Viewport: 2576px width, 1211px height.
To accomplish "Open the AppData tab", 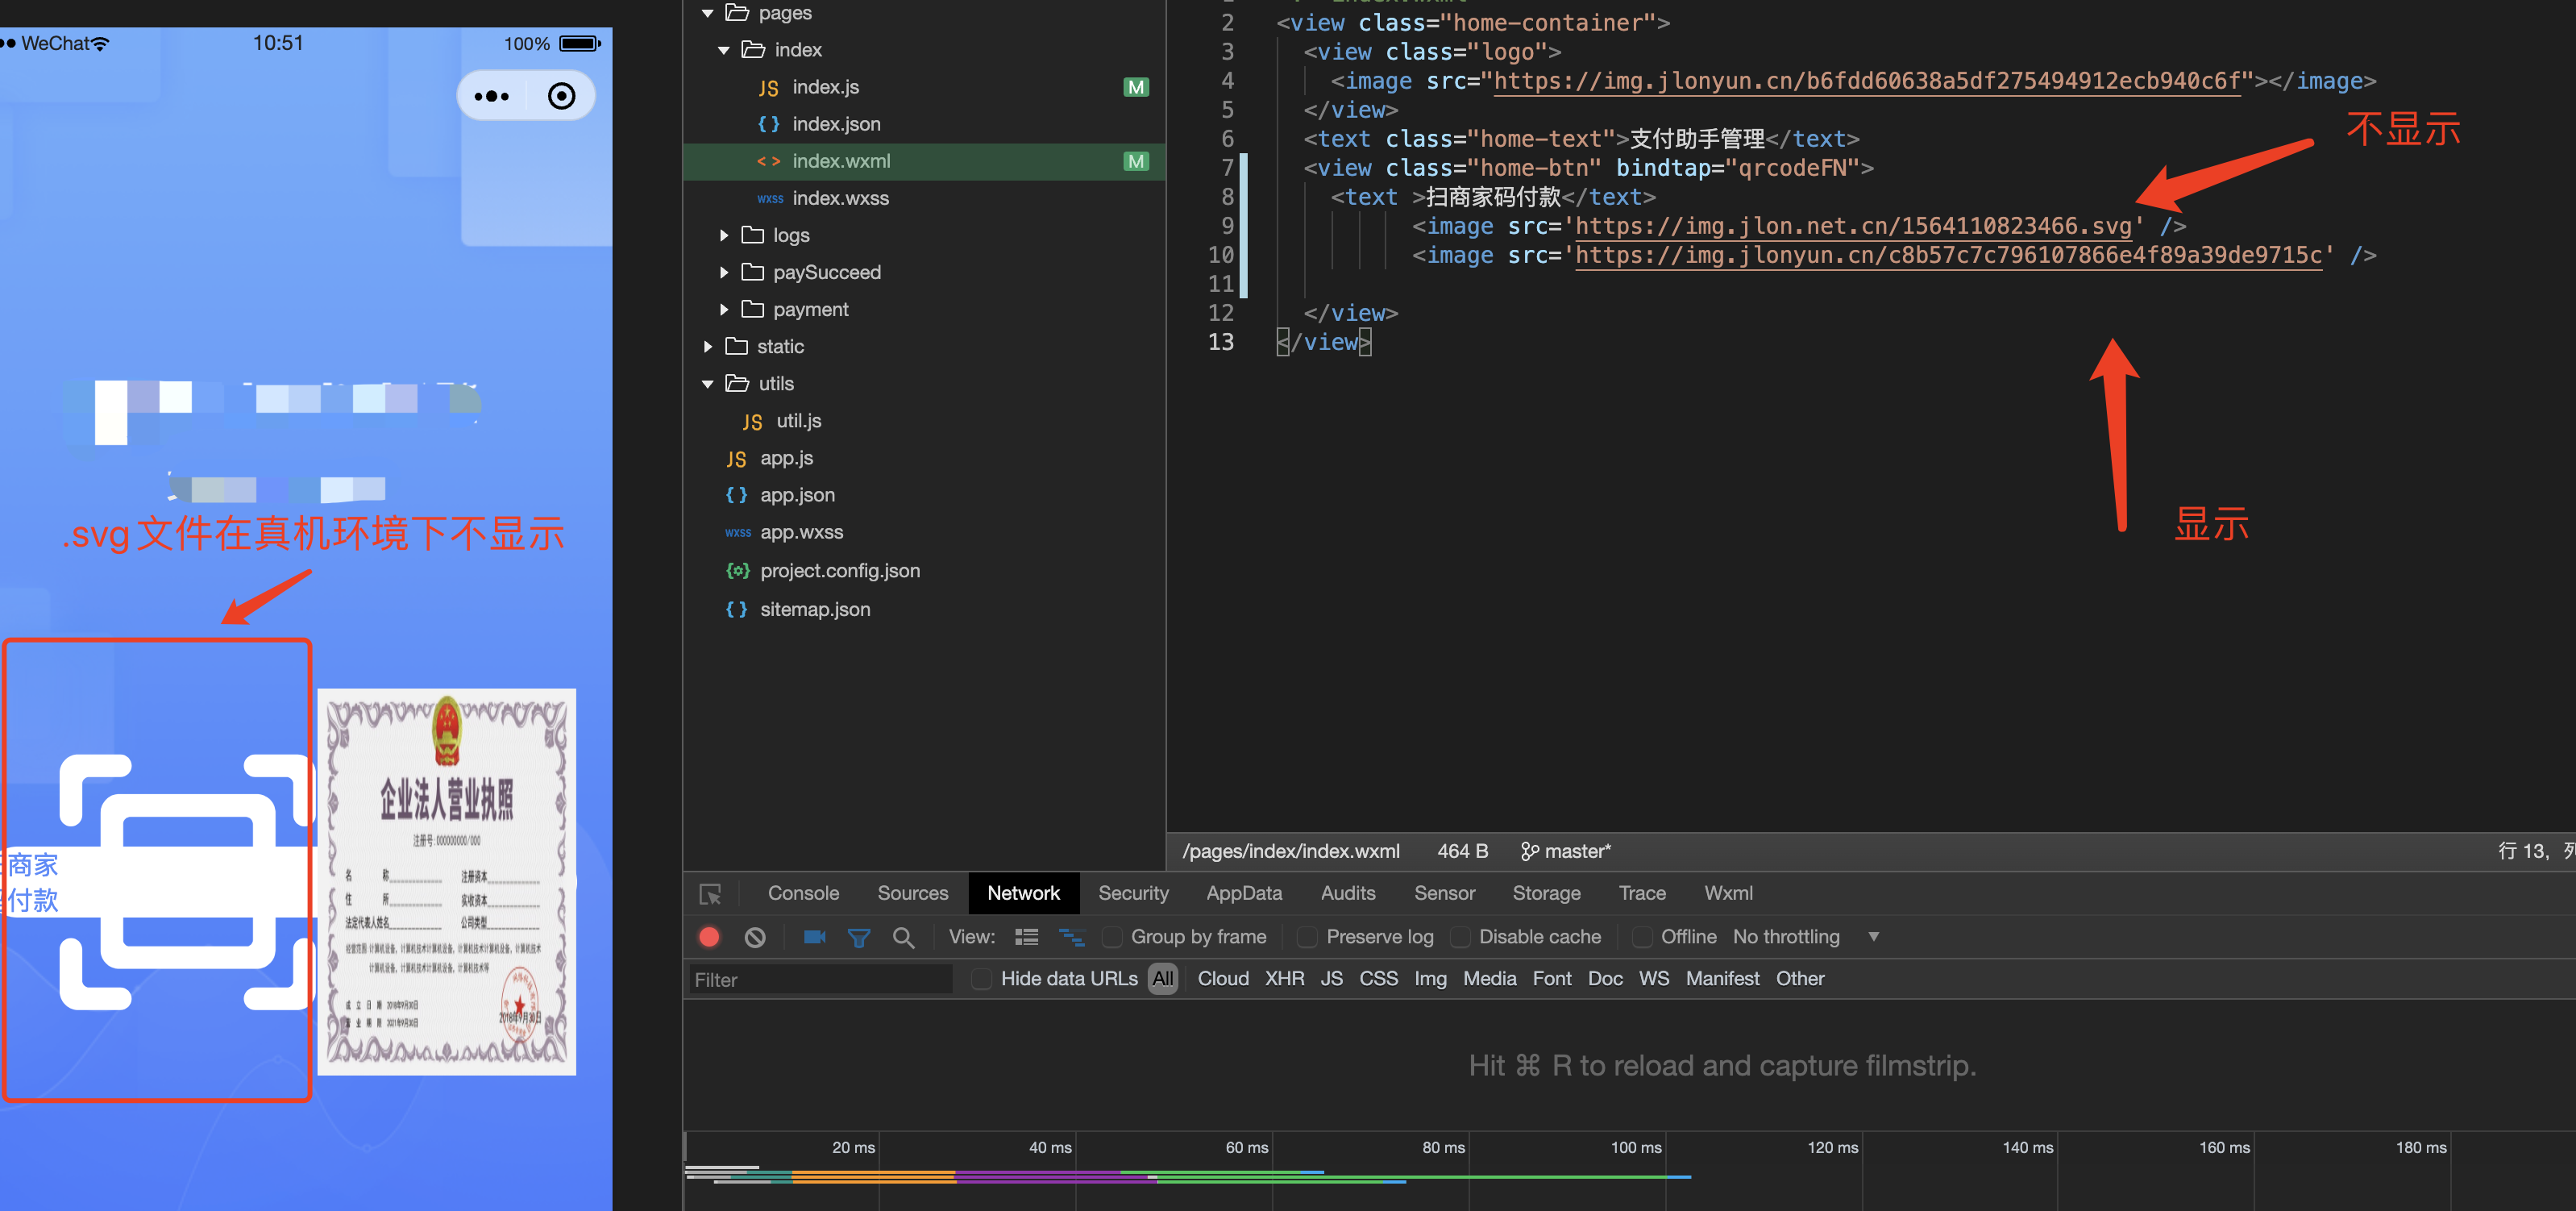I will point(1243,893).
